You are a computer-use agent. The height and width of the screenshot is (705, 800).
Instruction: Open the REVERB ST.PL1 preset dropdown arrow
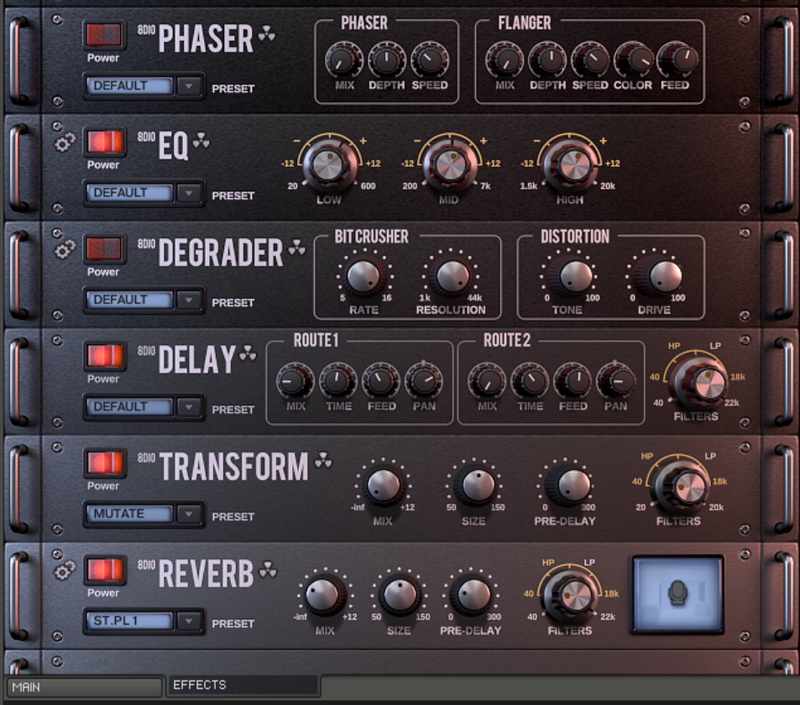189,621
